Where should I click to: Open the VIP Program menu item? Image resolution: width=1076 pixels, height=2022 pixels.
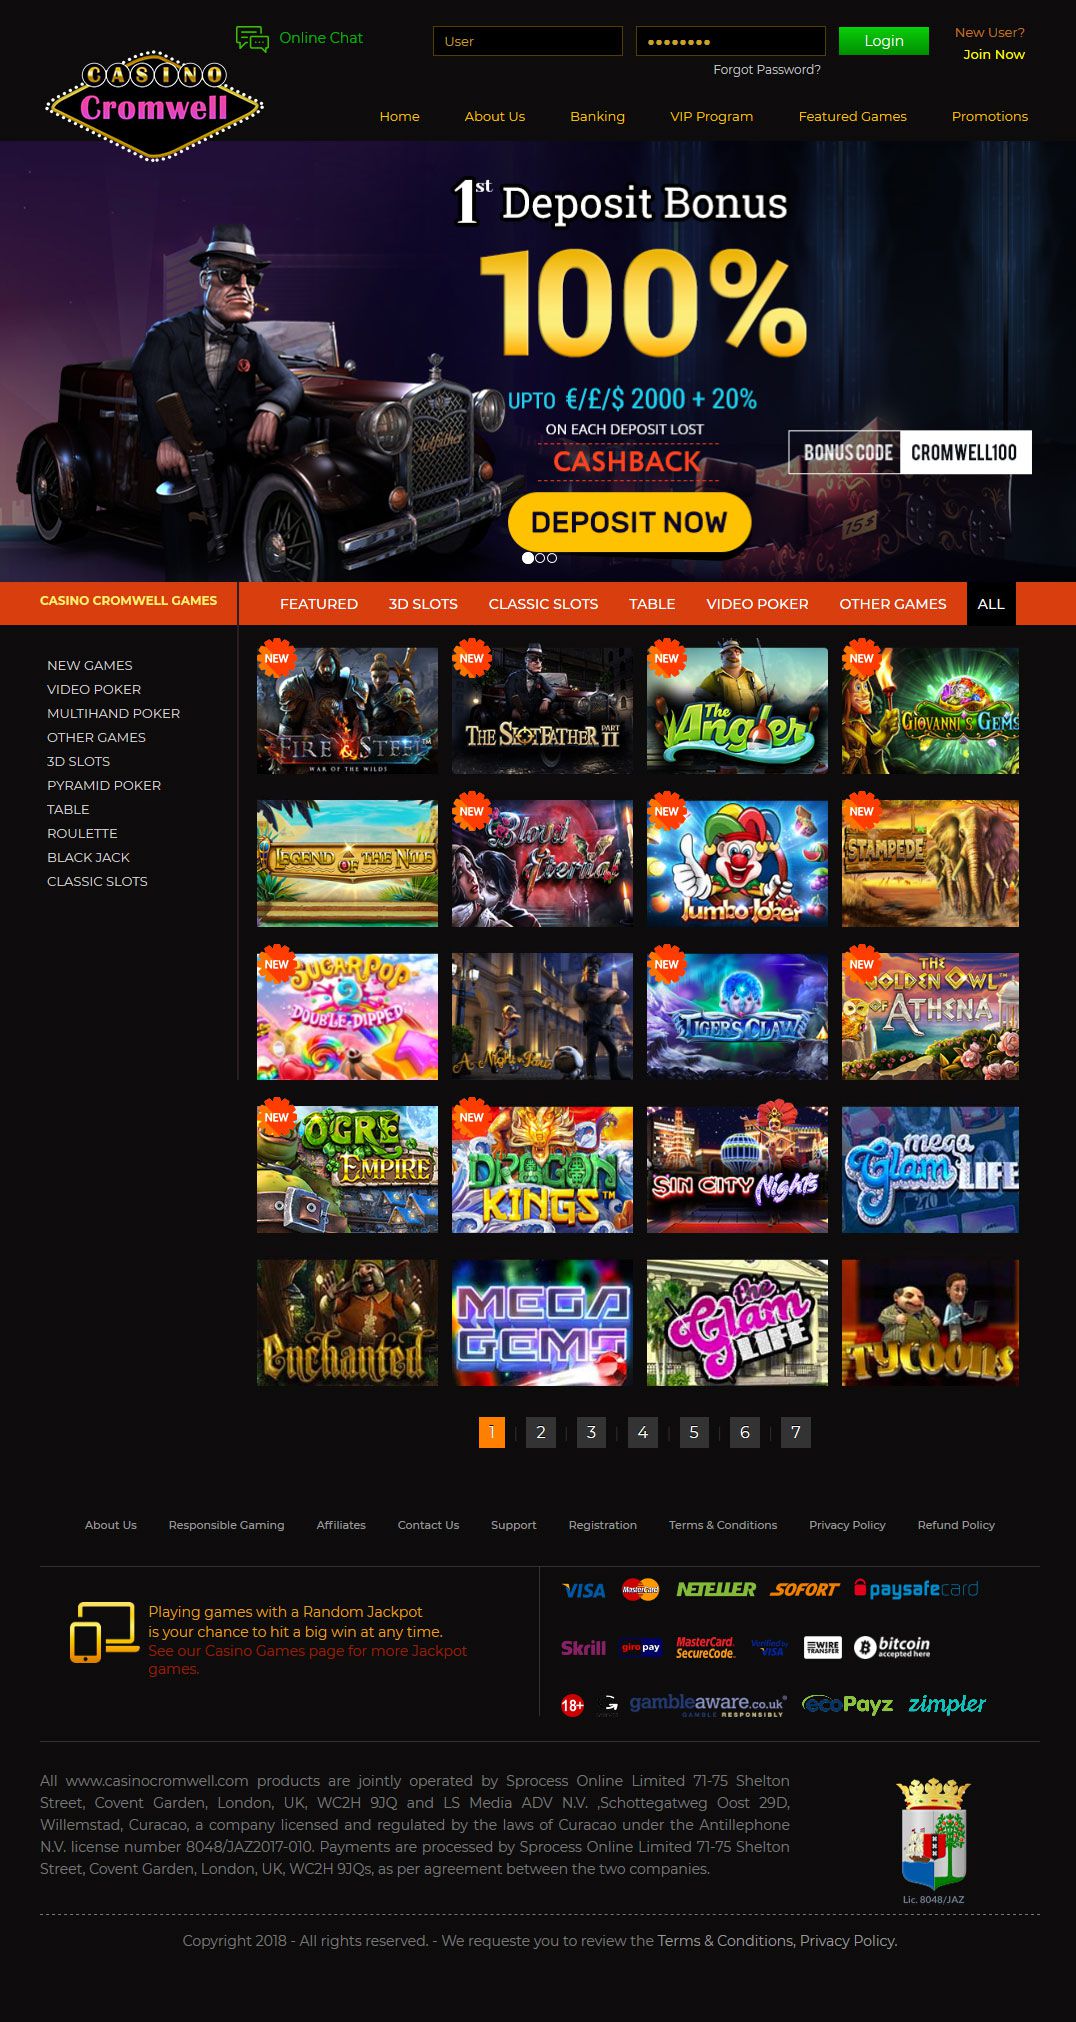coord(711,116)
